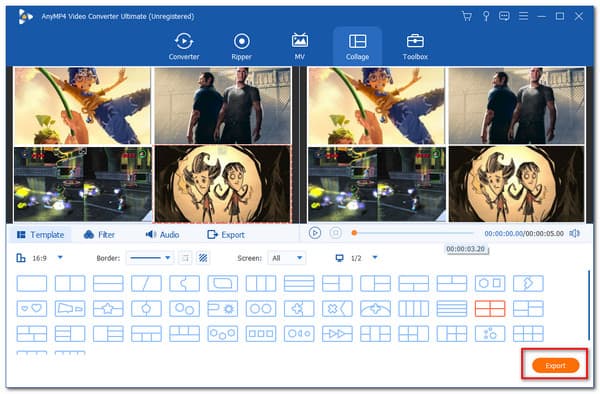Viewport: 600px width, 394px height.
Task: Open the Screen All dropdown
Action: coord(287,258)
